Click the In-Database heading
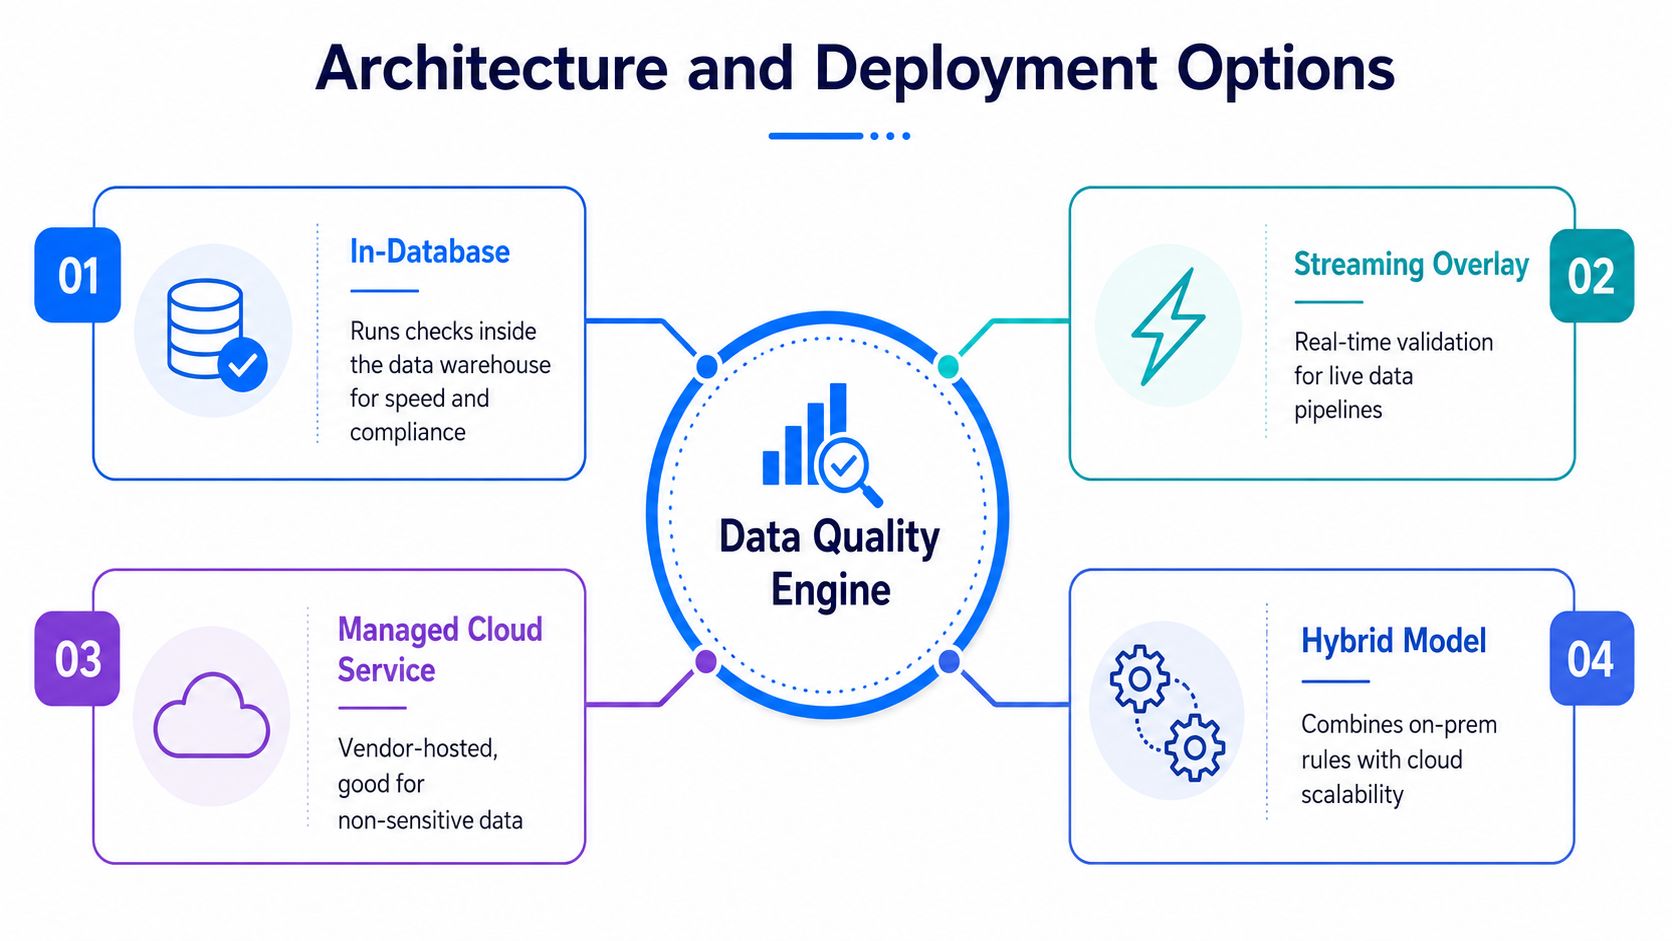1672x941 pixels. [x=430, y=252]
